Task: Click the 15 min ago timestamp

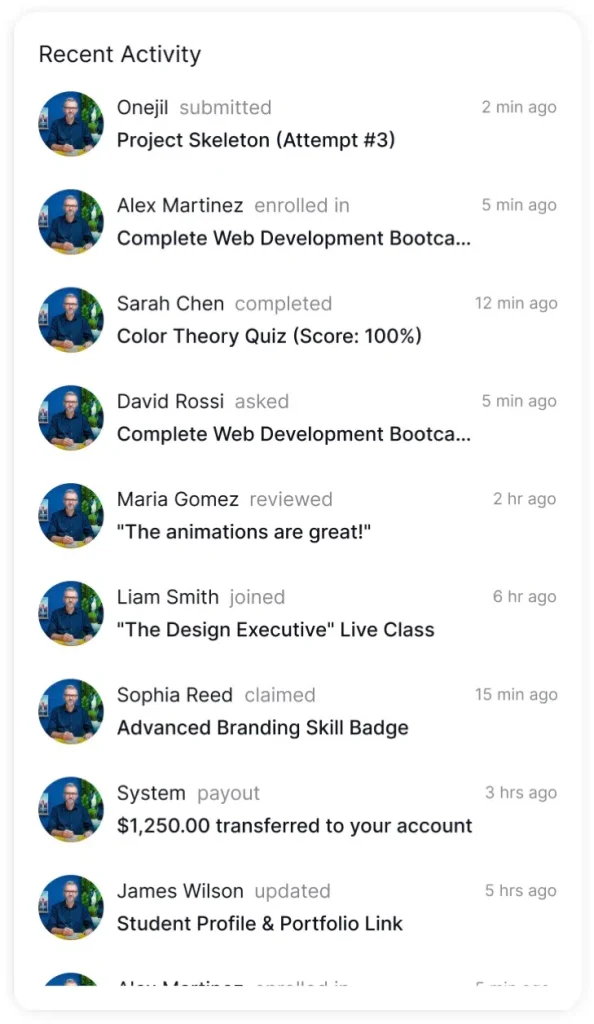Action: coord(516,696)
